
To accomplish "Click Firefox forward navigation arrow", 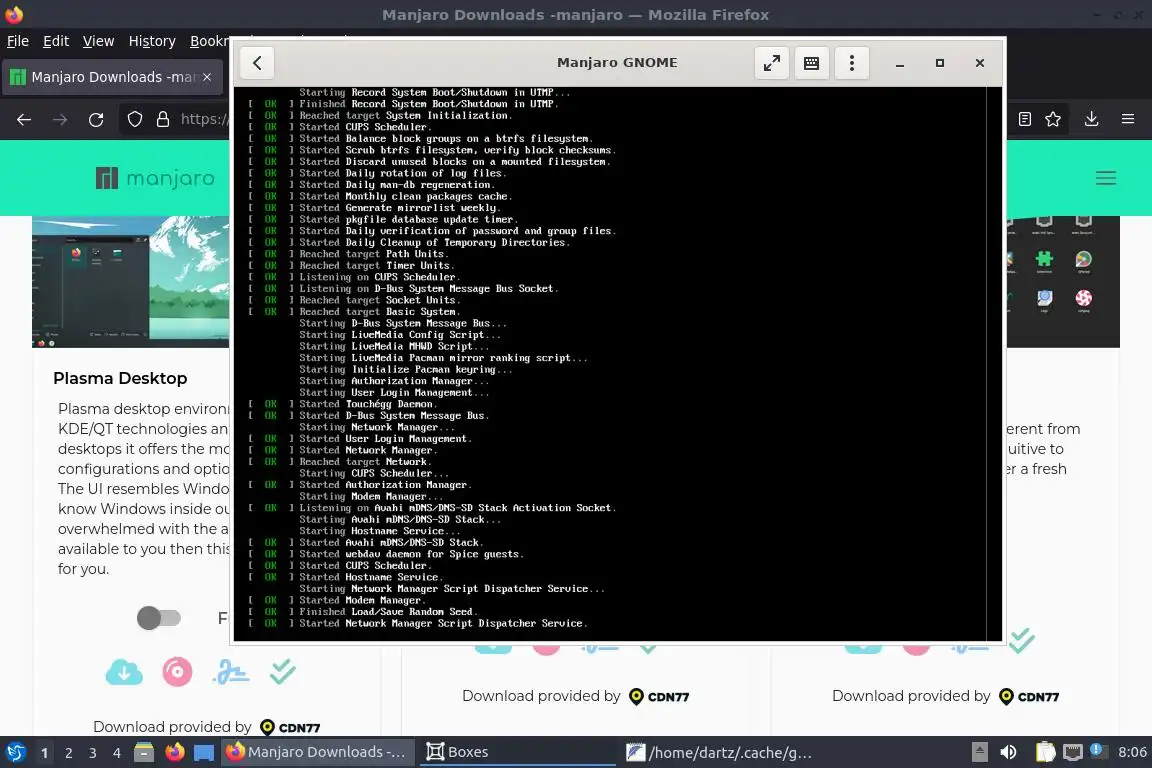I will 60,119.
